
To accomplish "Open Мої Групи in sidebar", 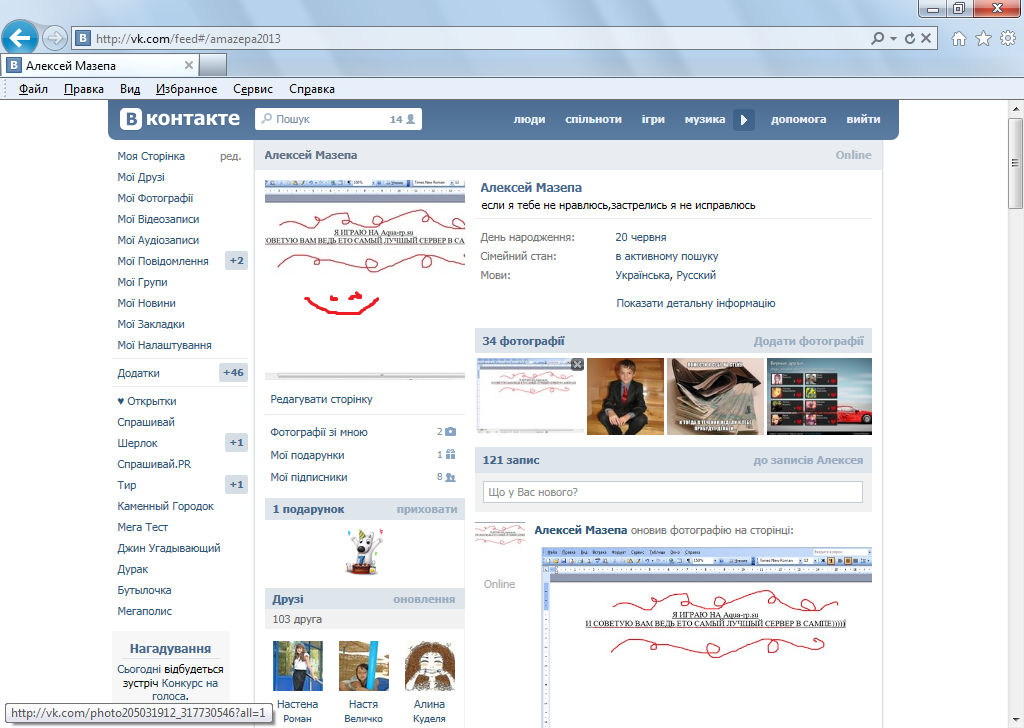I will 142,282.
